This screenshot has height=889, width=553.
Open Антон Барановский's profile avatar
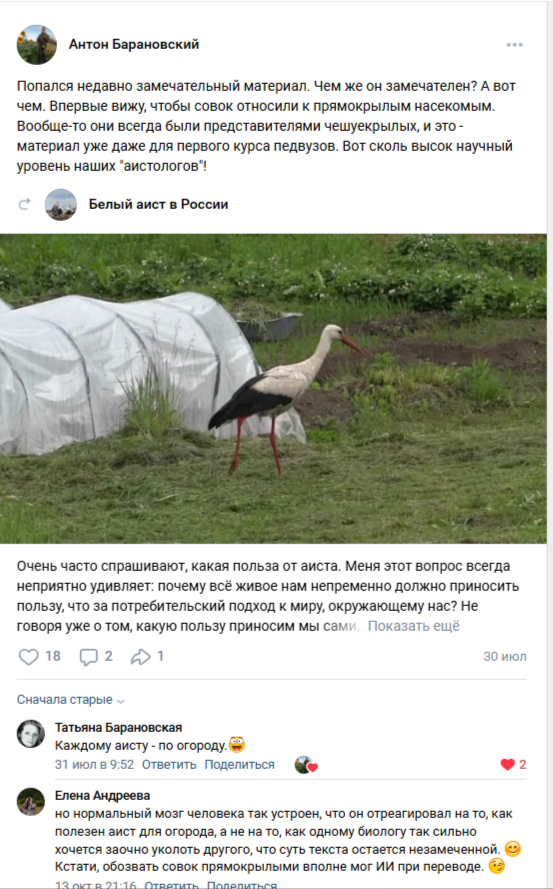37,44
